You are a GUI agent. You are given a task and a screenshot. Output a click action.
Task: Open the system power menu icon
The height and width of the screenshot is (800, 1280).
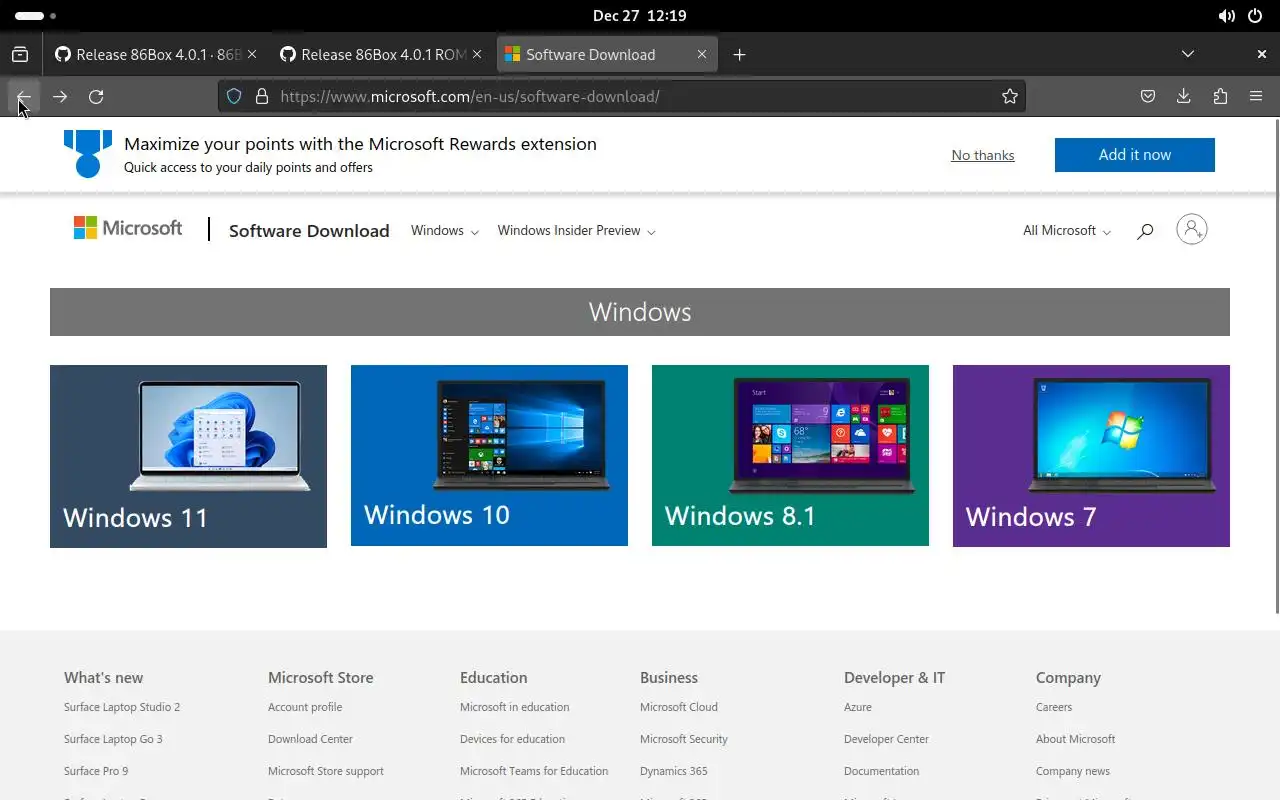coord(1255,16)
